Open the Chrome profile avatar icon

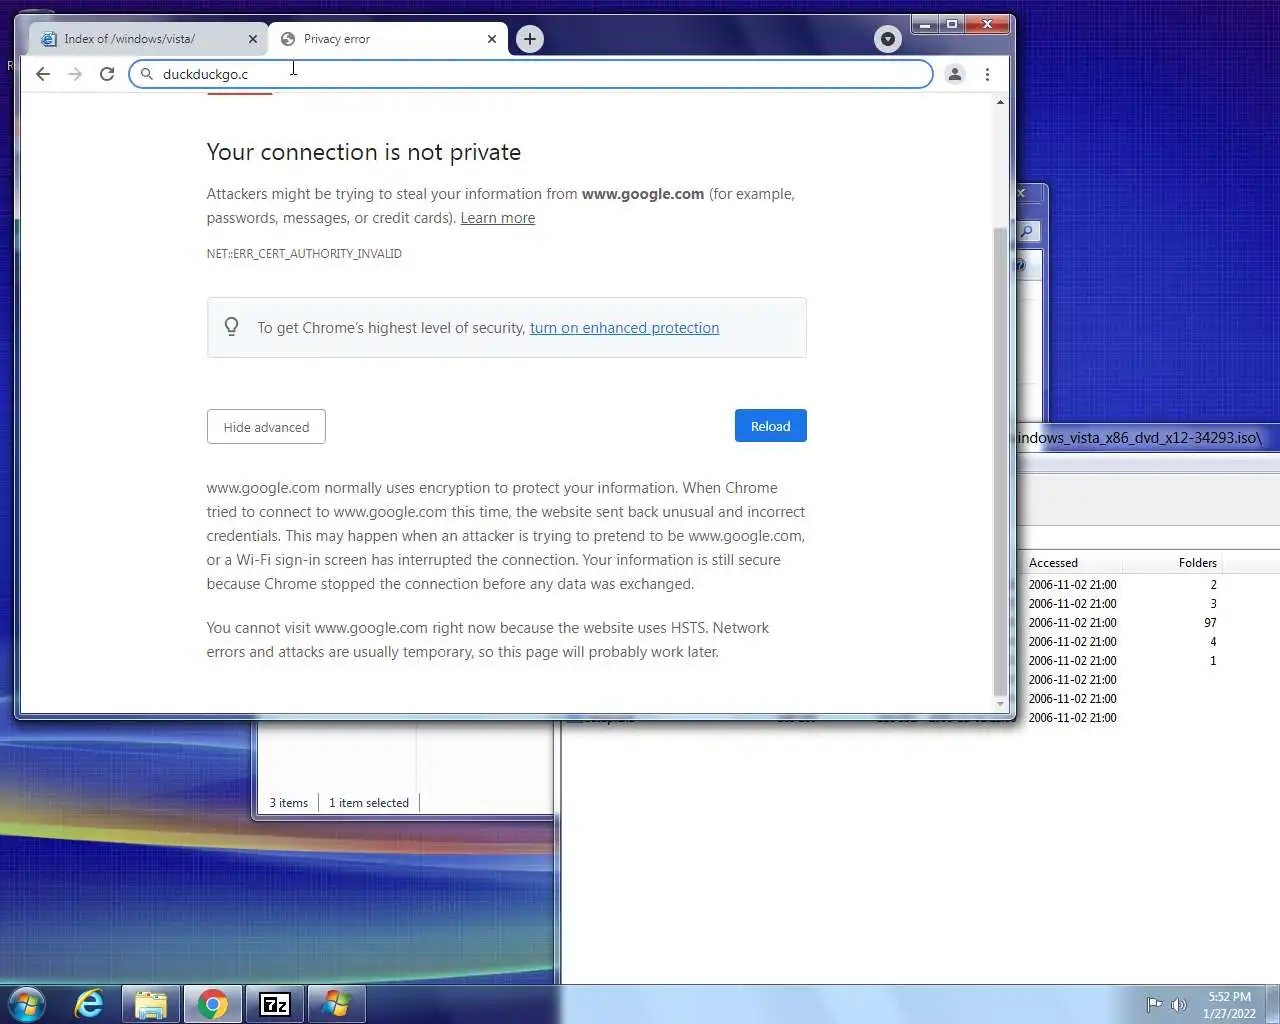(x=955, y=74)
